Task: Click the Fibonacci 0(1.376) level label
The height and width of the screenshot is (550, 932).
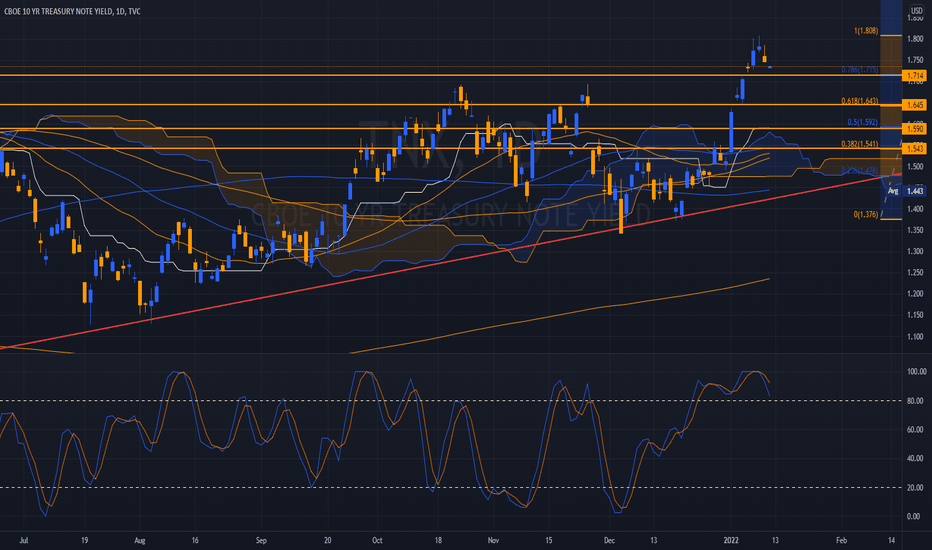Action: (865, 214)
